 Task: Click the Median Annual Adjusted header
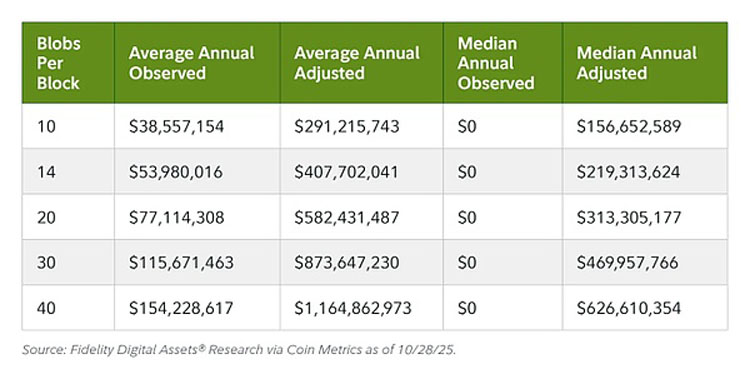tap(645, 63)
